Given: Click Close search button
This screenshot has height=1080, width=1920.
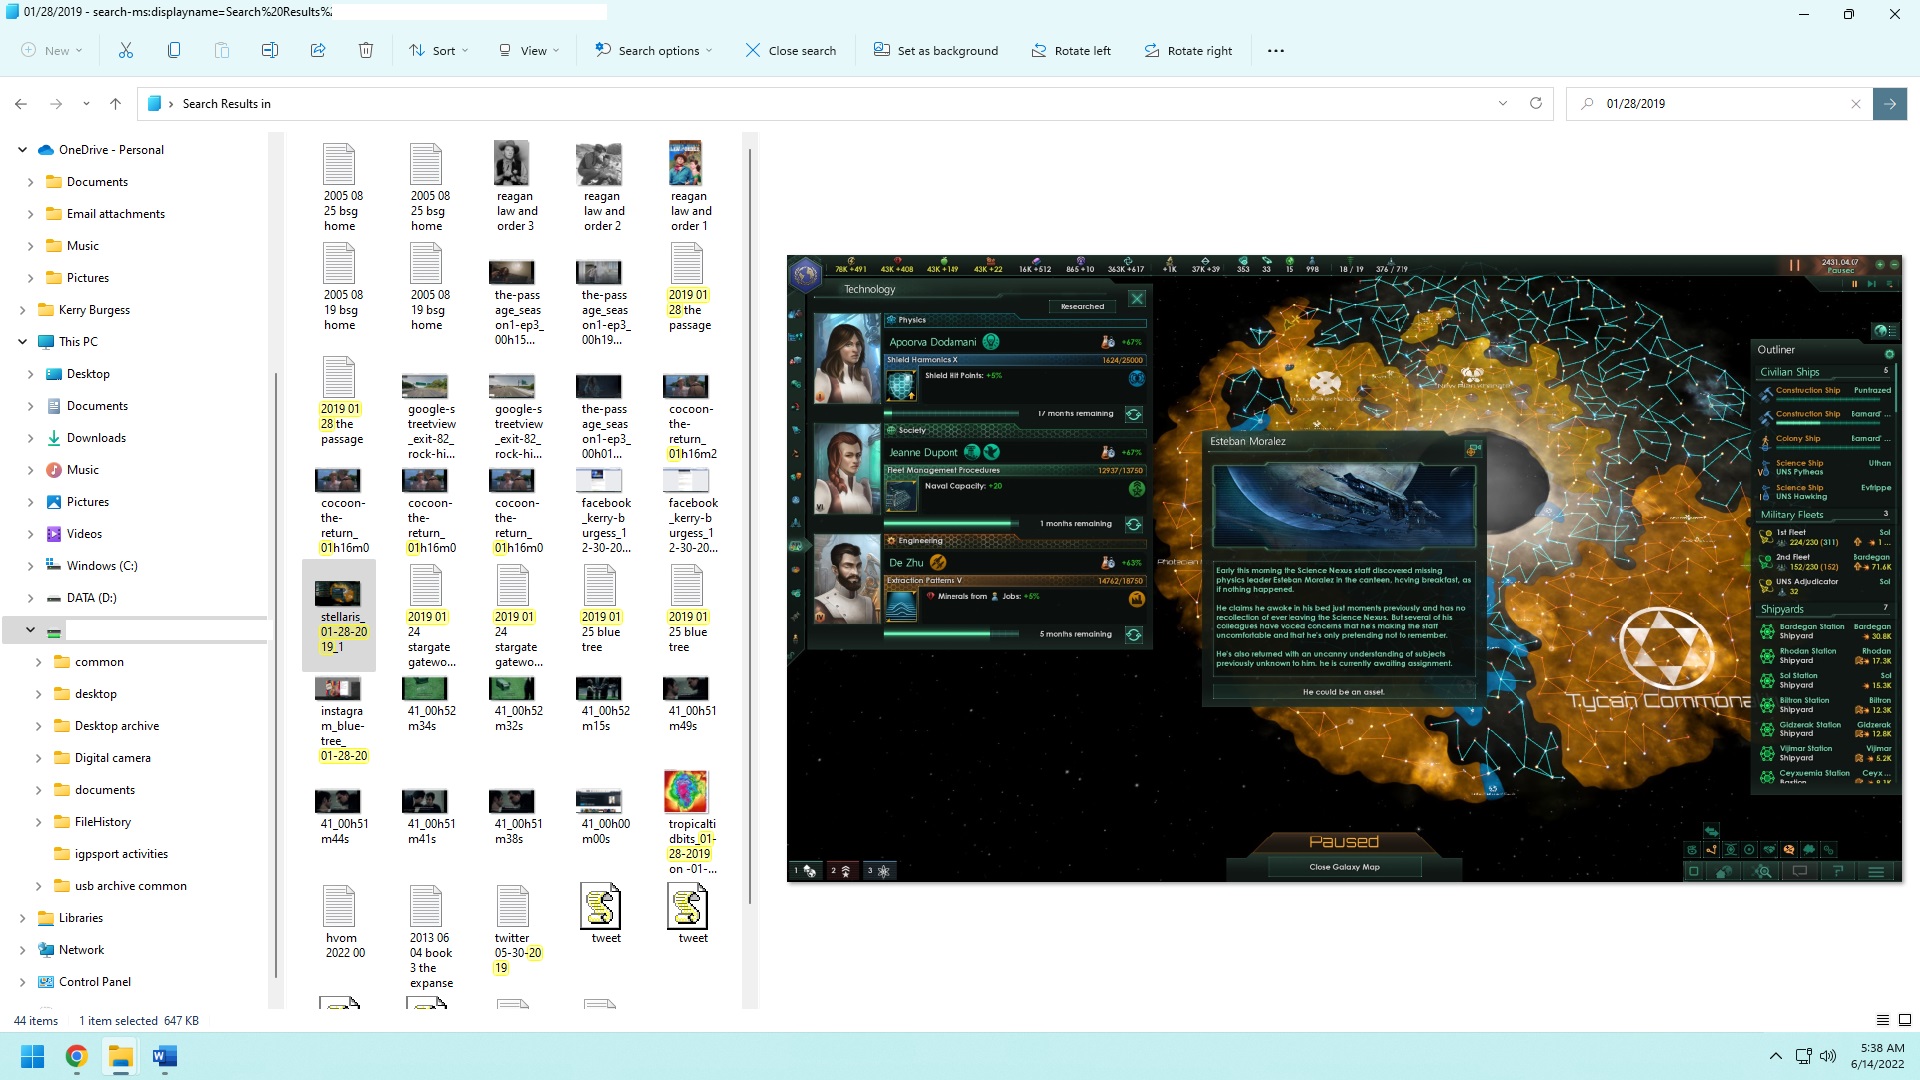Looking at the screenshot, I should pyautogui.click(x=791, y=50).
